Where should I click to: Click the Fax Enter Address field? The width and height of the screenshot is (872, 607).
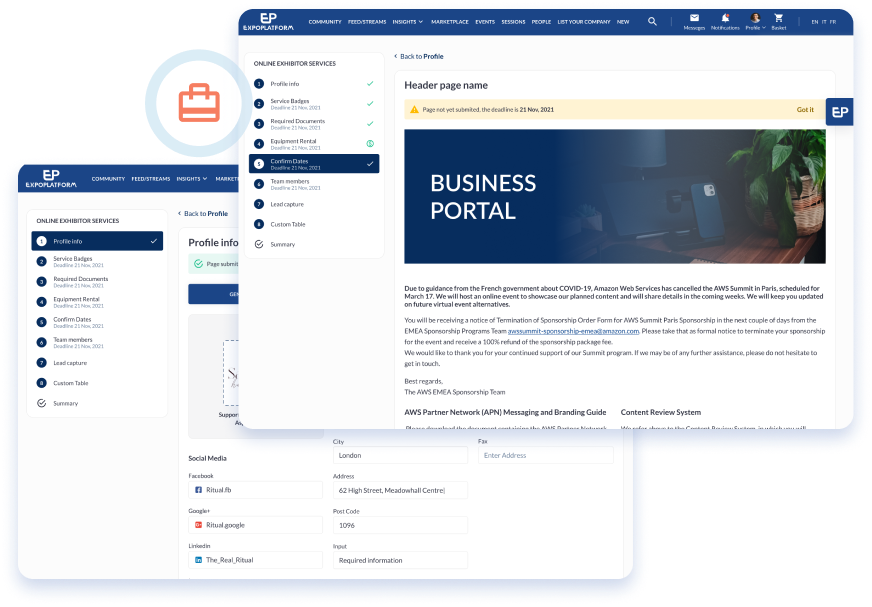(546, 455)
